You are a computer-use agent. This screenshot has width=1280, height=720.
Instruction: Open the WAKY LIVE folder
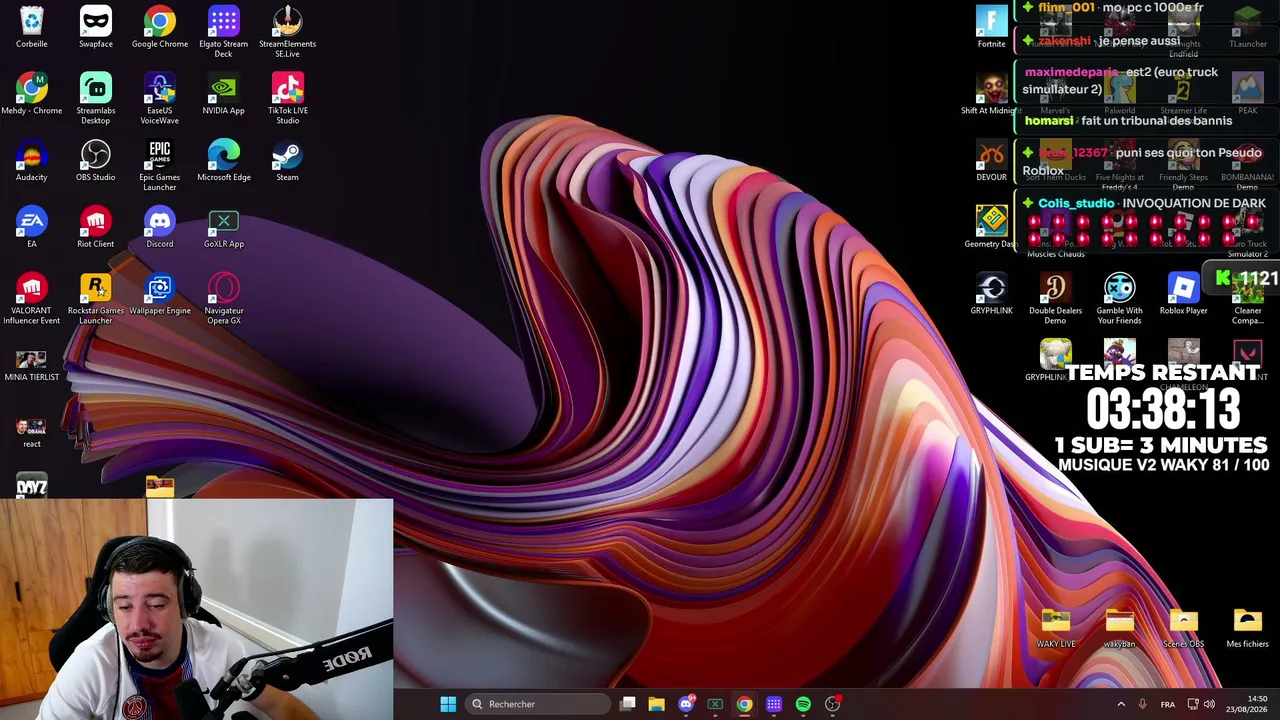tap(1055, 628)
